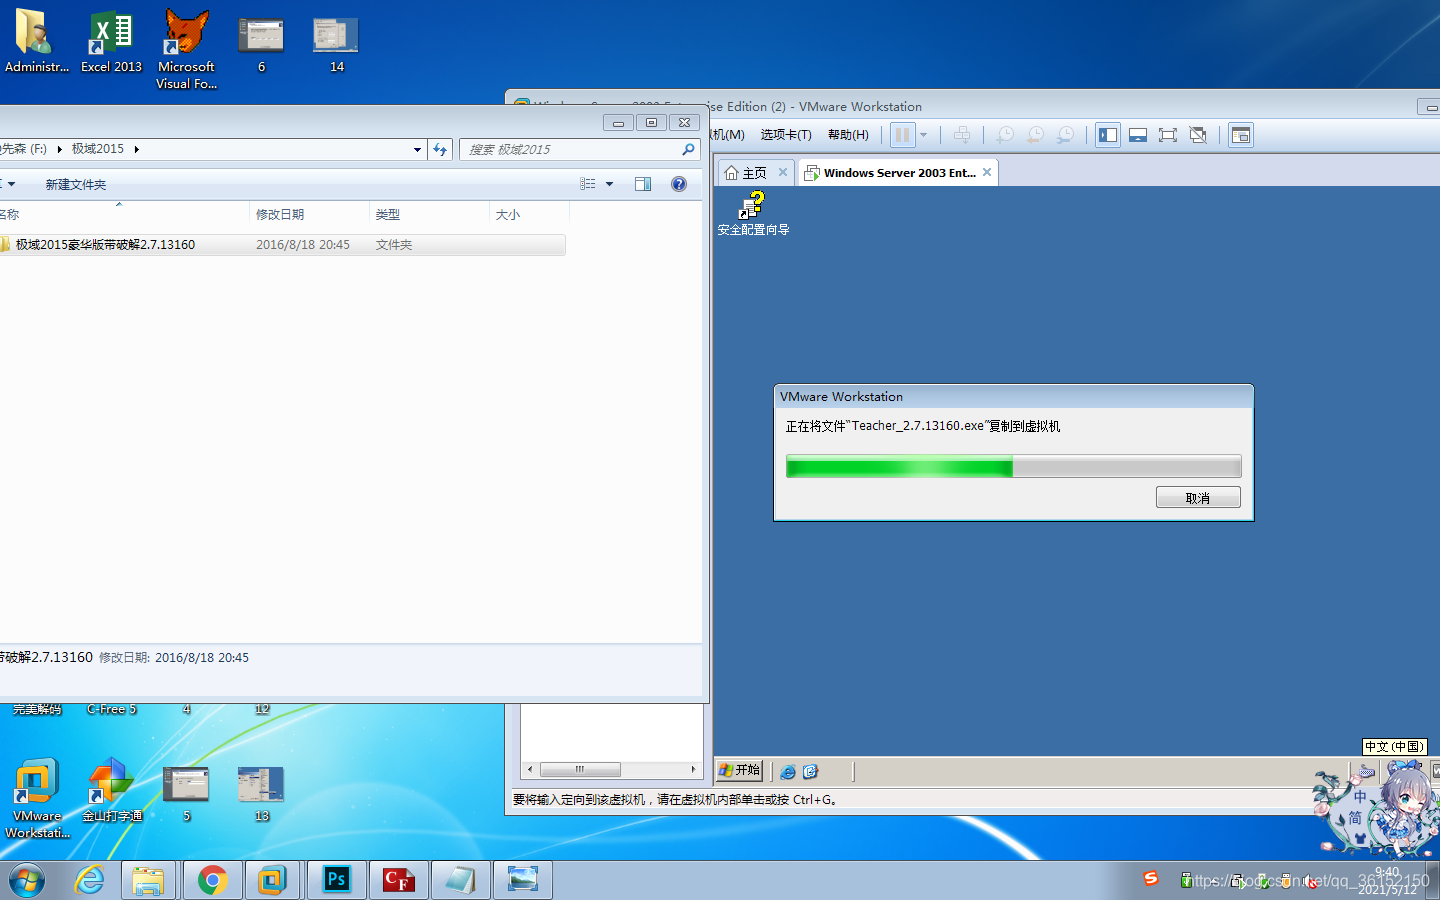1440x900 pixels.
Task: Select folder 极域2015豪华版带破解2.7.13160
Action: coord(282,245)
